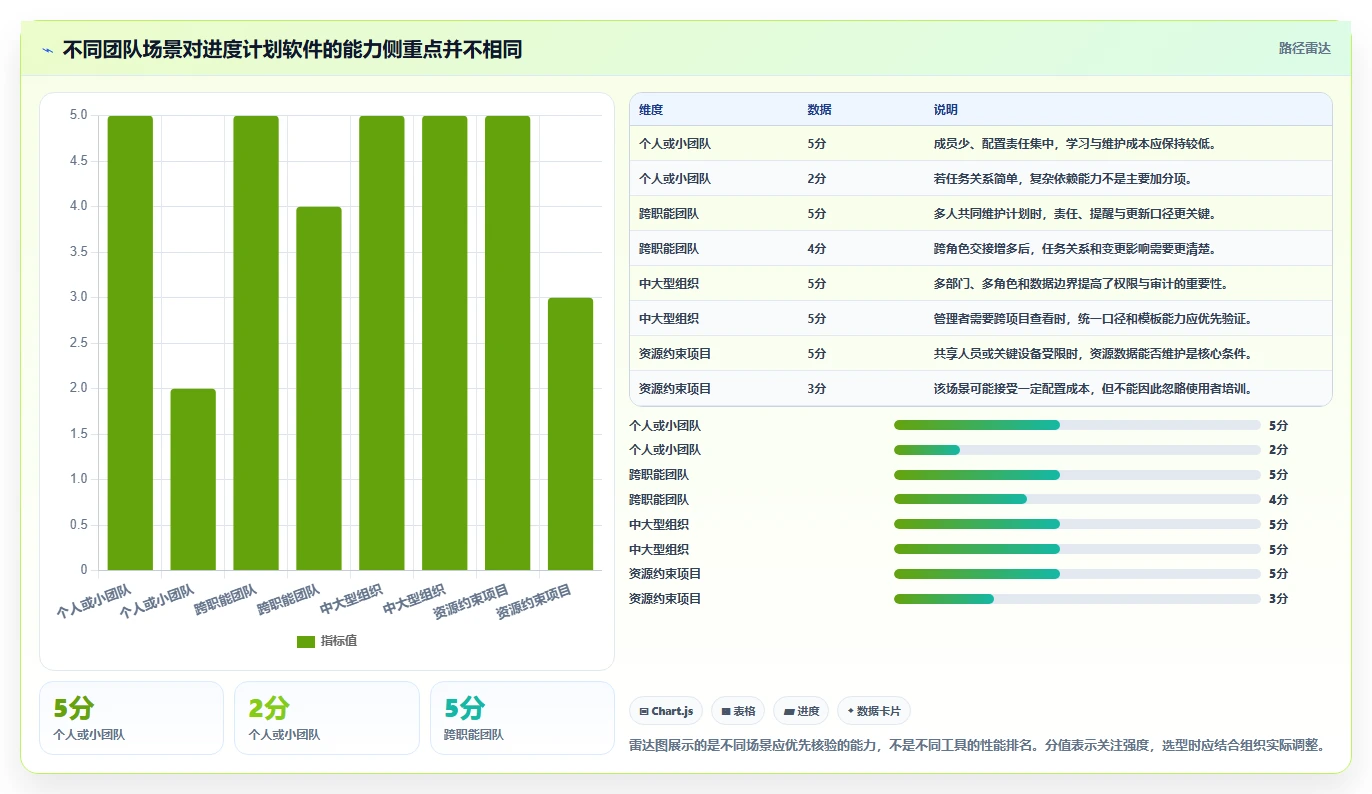Click the y-axis value 1.5
This screenshot has width=1372, height=794.
click(x=78, y=434)
